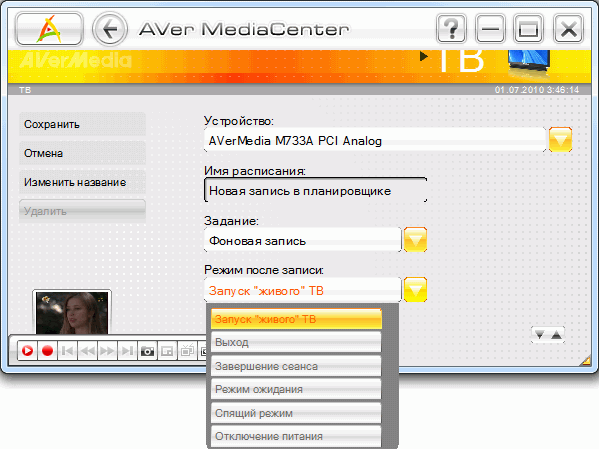Toggle picture-in-picture icon
This screenshot has width=599, height=449.
pos(167,350)
